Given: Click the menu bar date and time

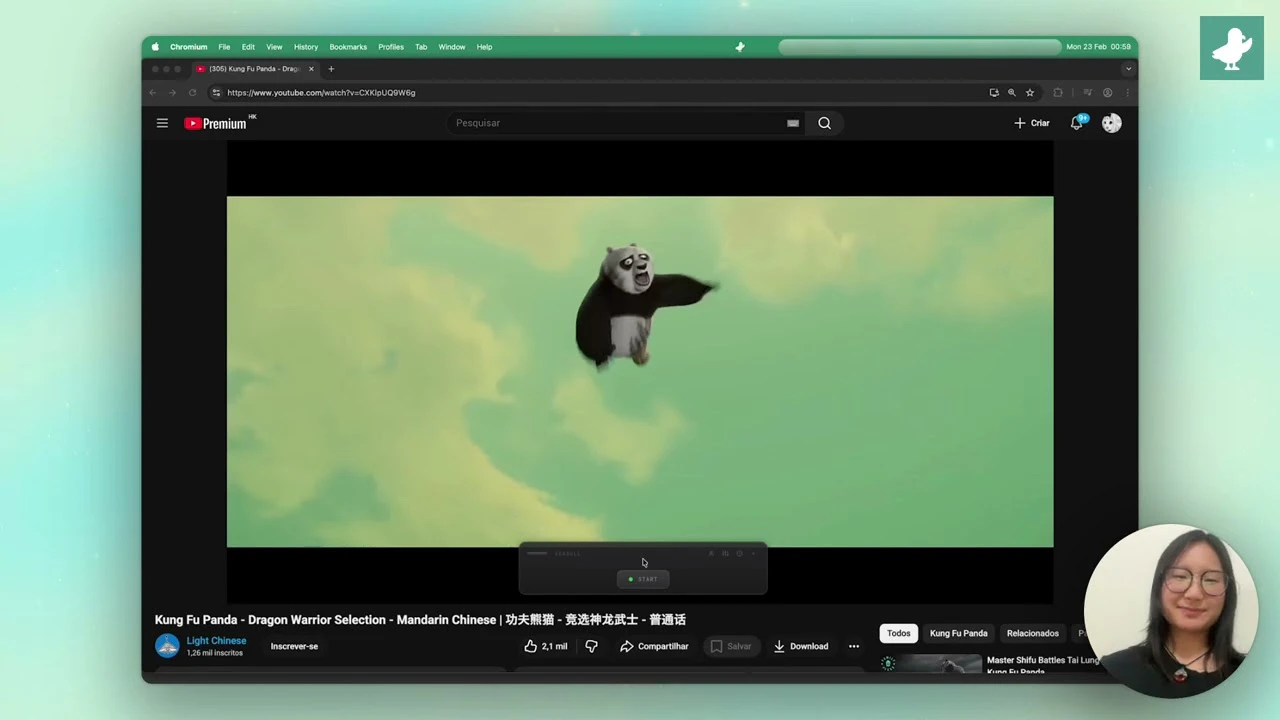Looking at the screenshot, I should [x=1098, y=47].
